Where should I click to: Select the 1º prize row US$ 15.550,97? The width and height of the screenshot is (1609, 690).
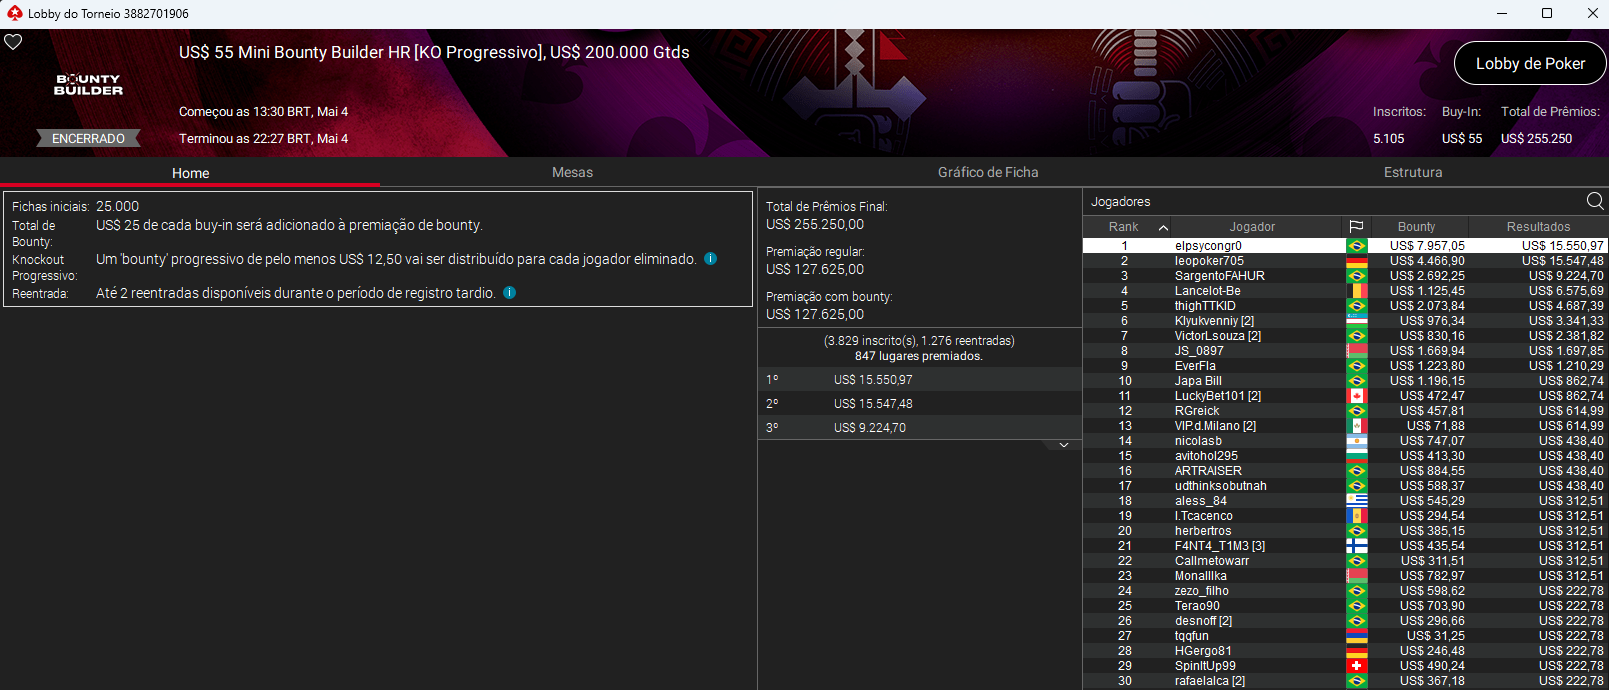pos(920,380)
